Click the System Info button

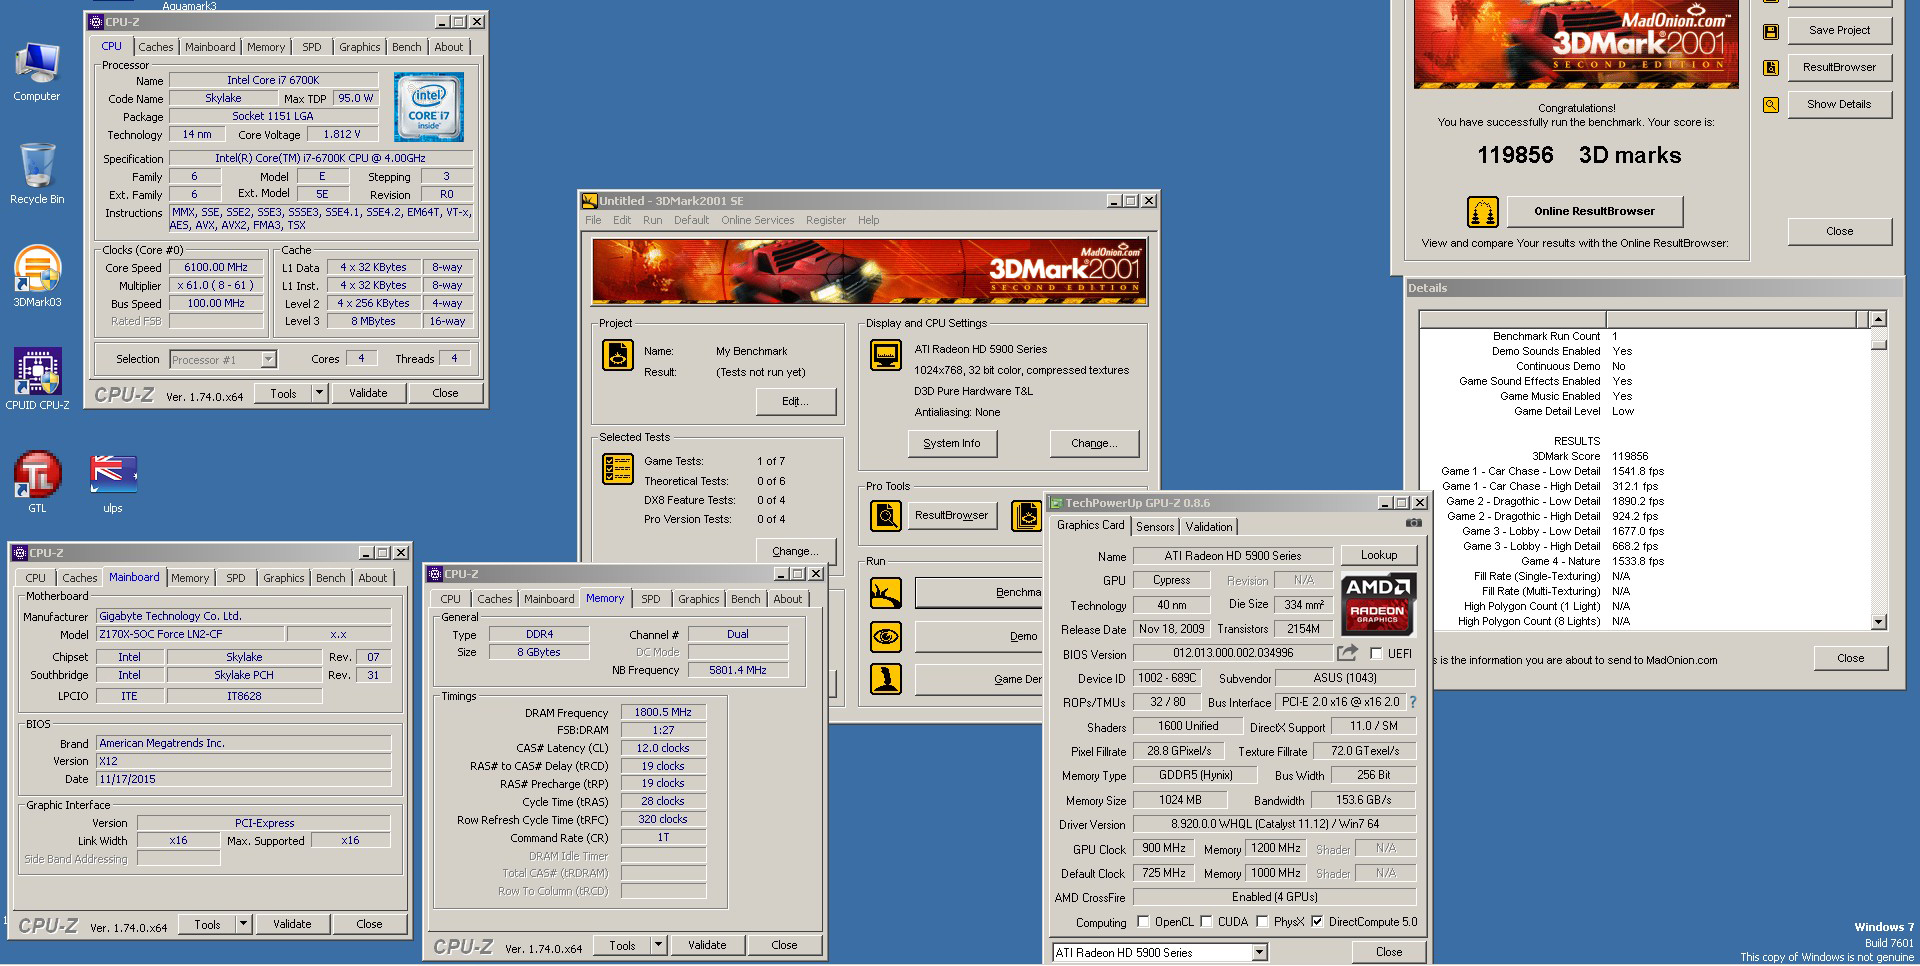click(952, 443)
